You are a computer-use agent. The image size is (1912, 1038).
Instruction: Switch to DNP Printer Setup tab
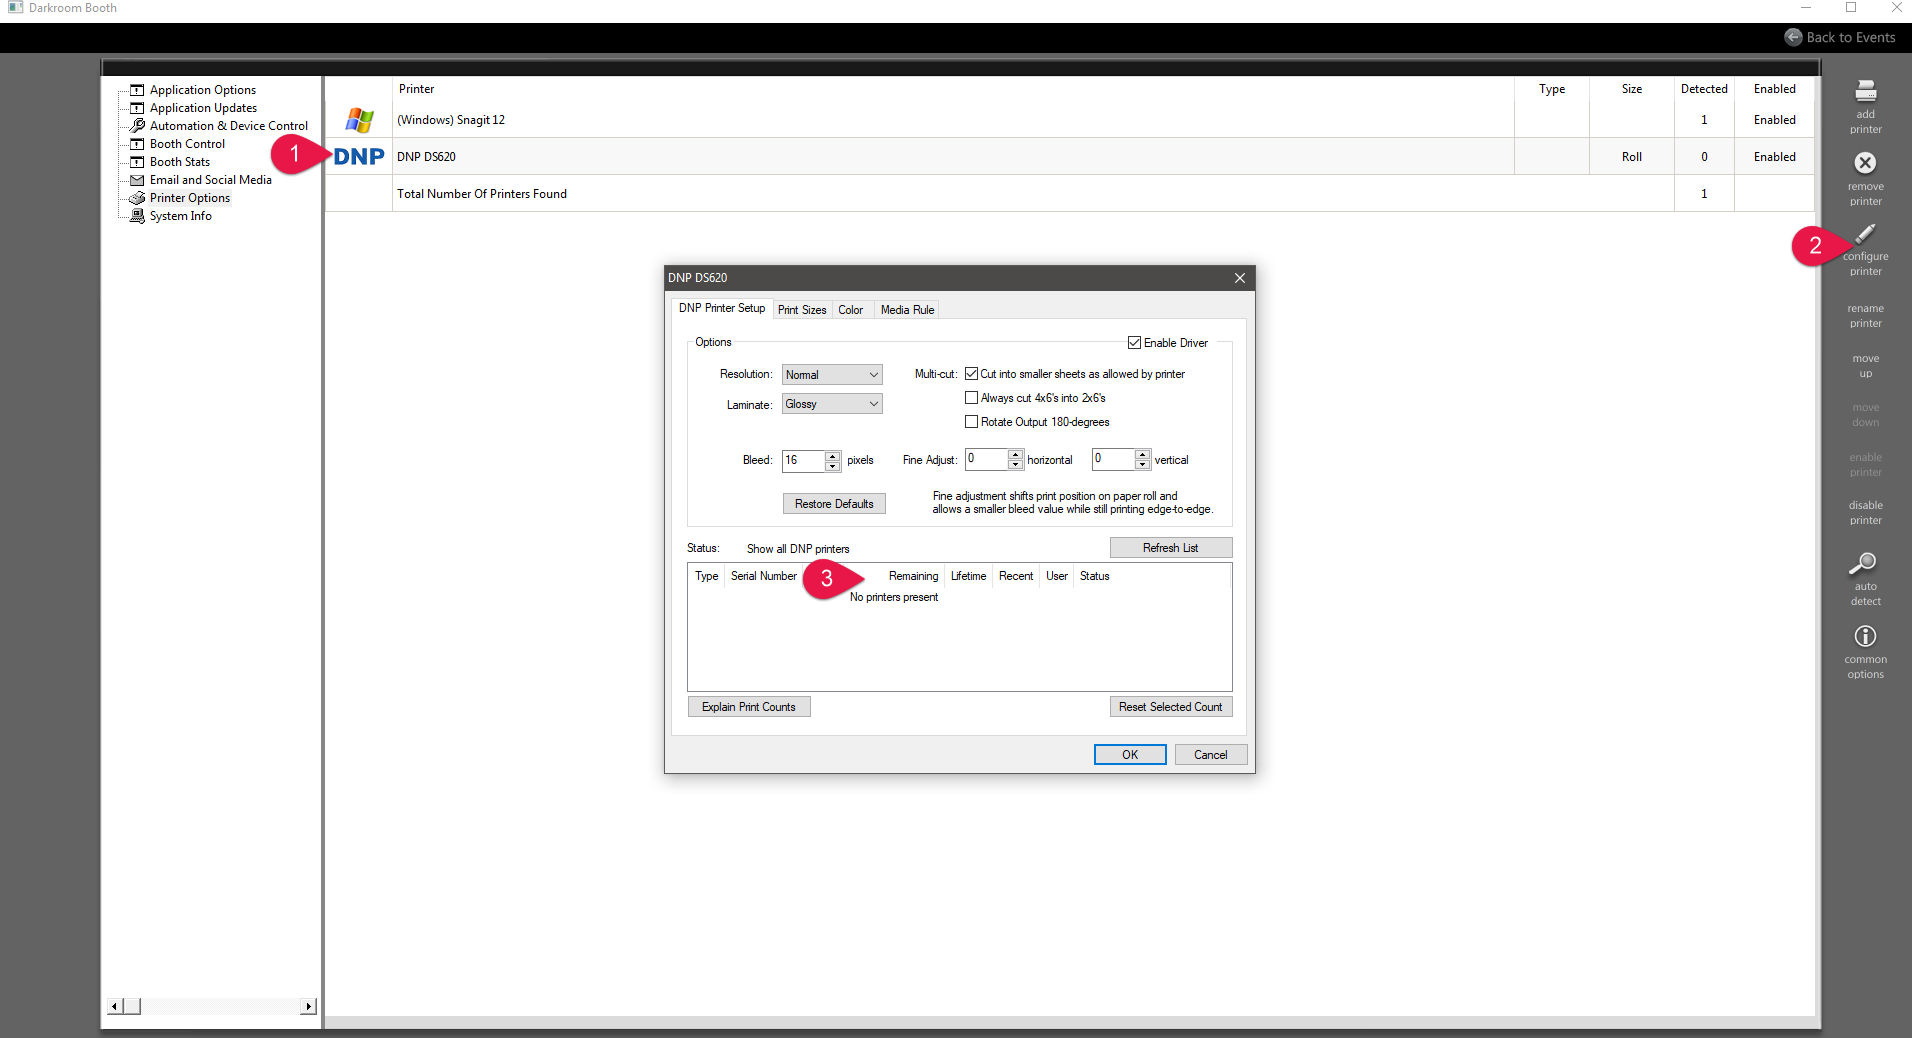coord(722,308)
